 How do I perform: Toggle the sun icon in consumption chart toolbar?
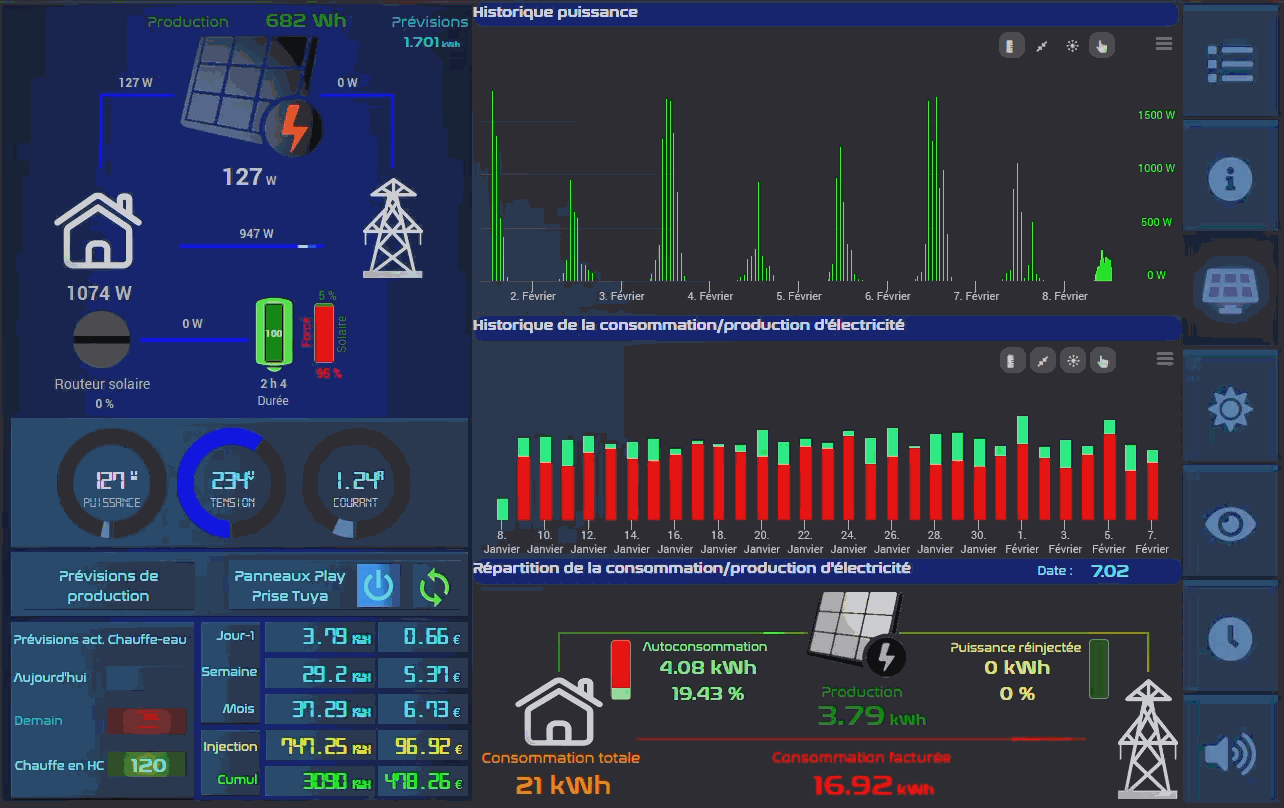coord(1072,361)
